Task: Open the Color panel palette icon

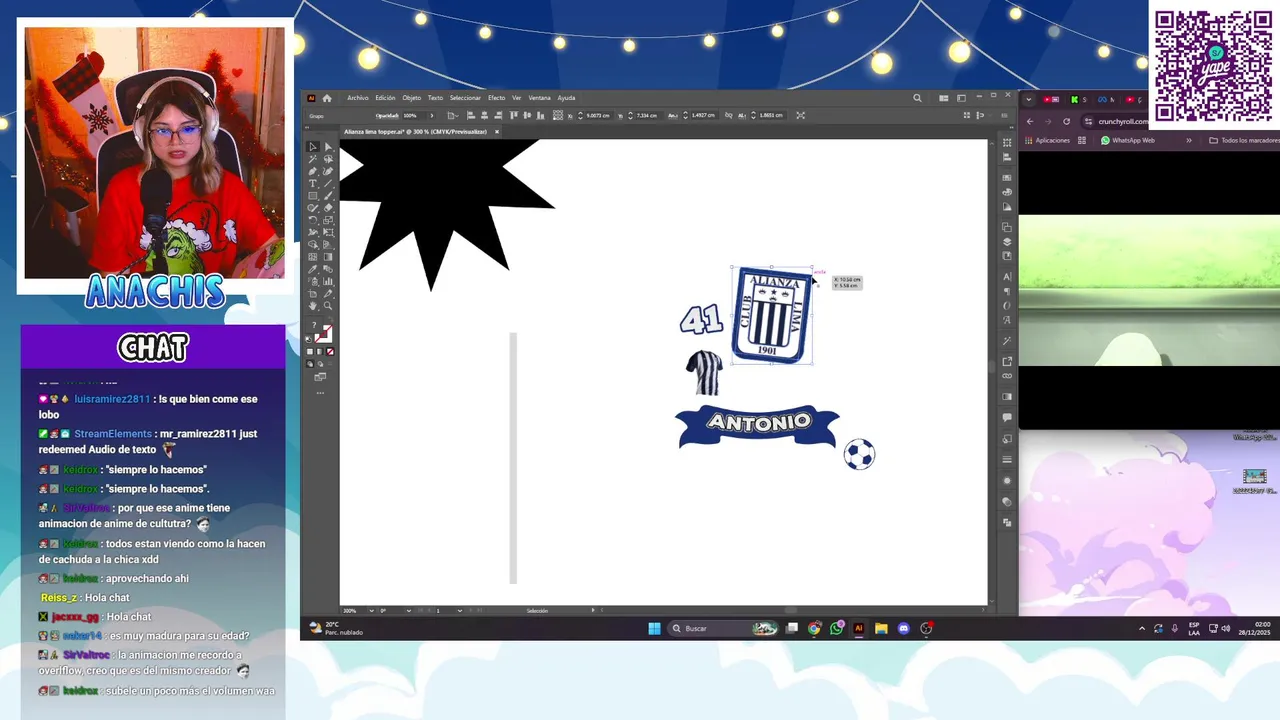Action: pyautogui.click(x=1007, y=191)
